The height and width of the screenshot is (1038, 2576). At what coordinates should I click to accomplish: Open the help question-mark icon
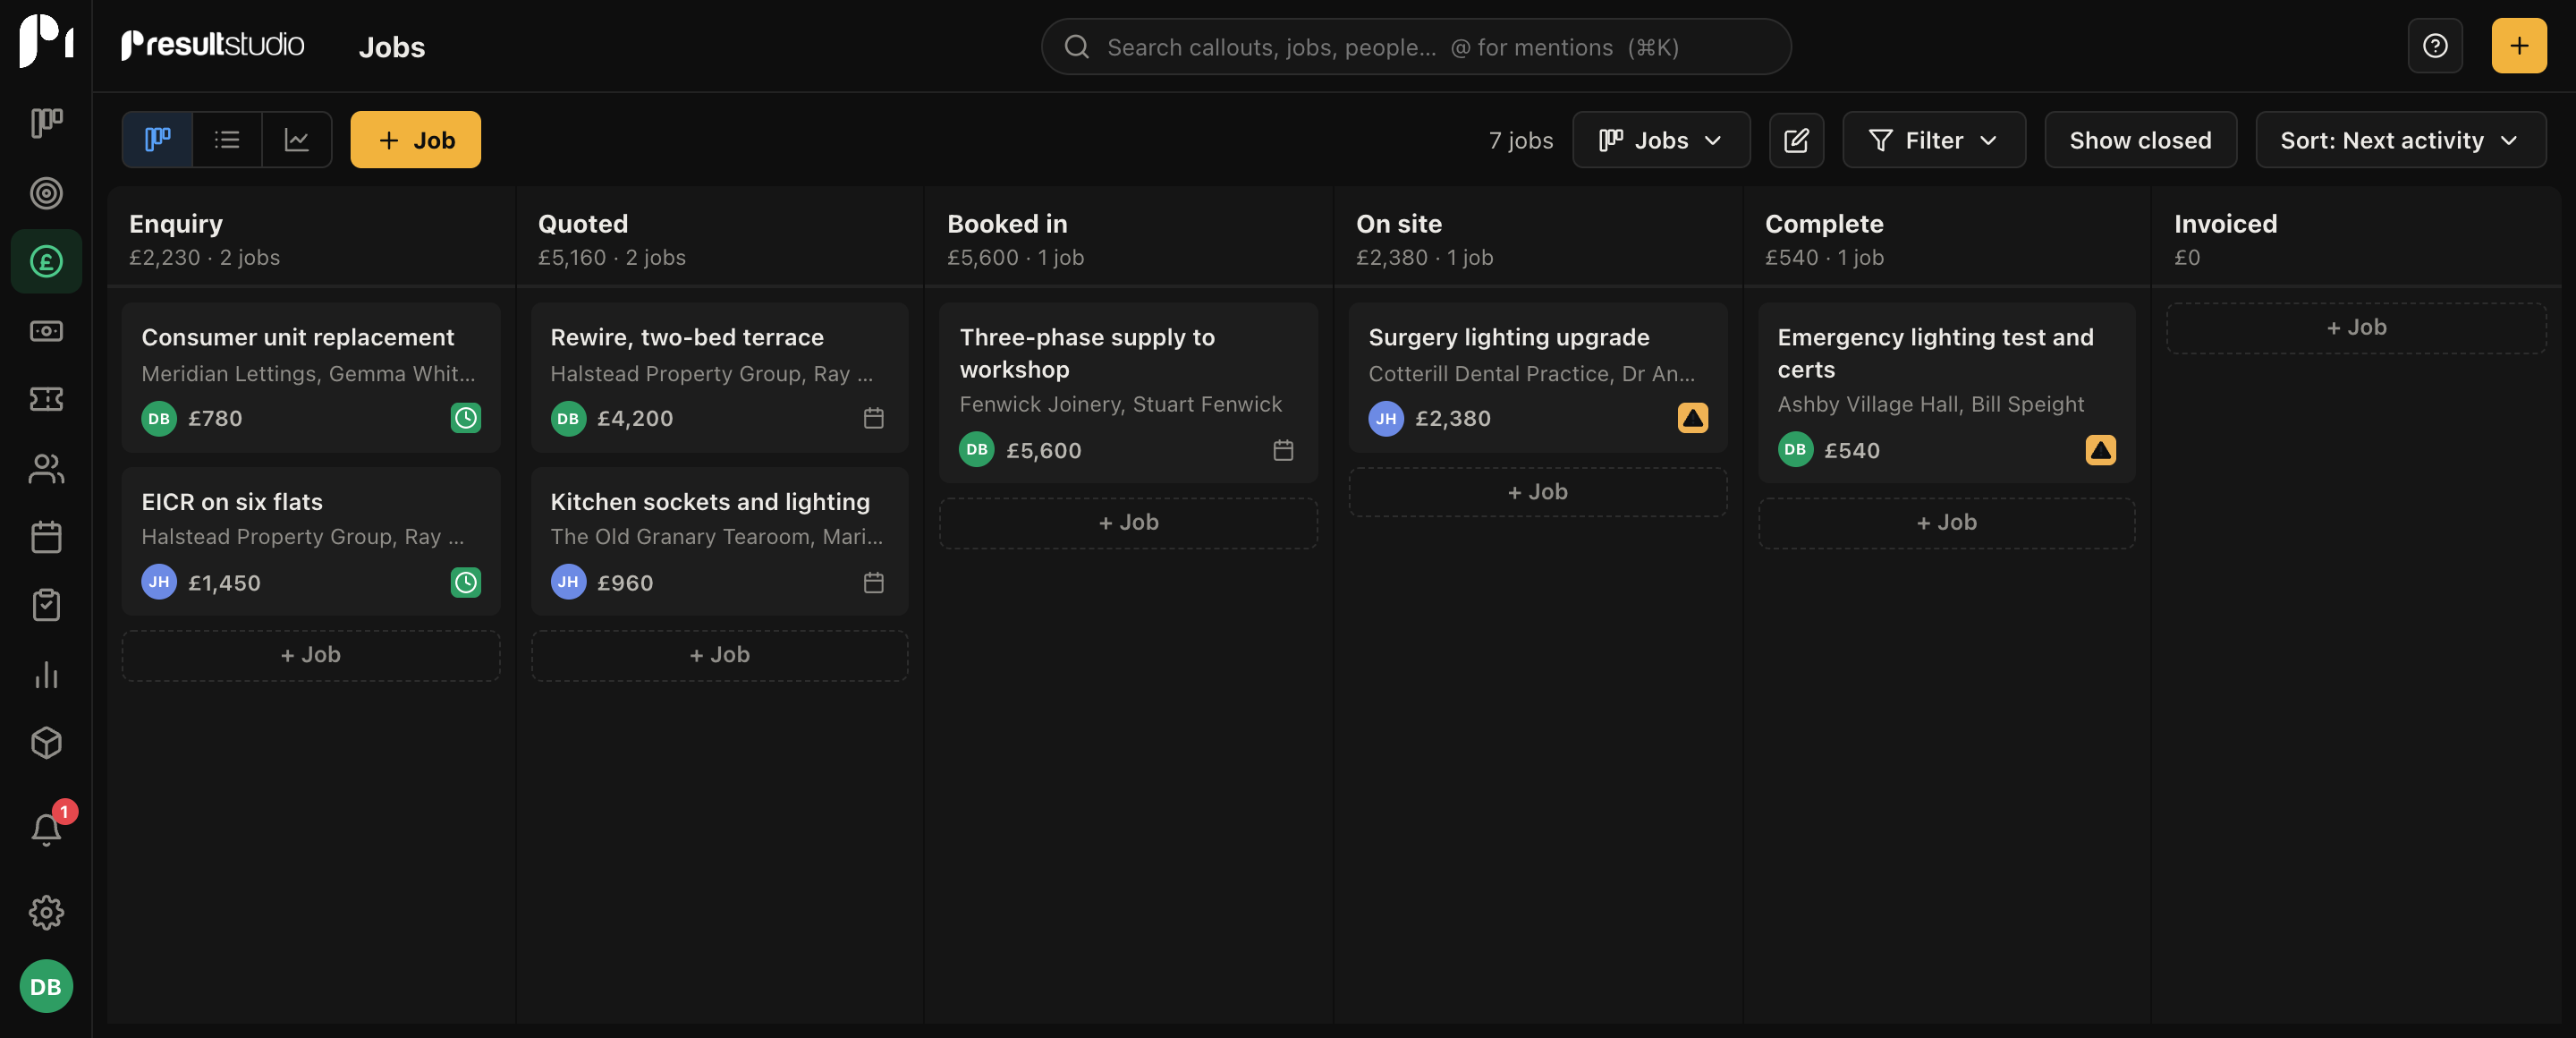[2434, 46]
